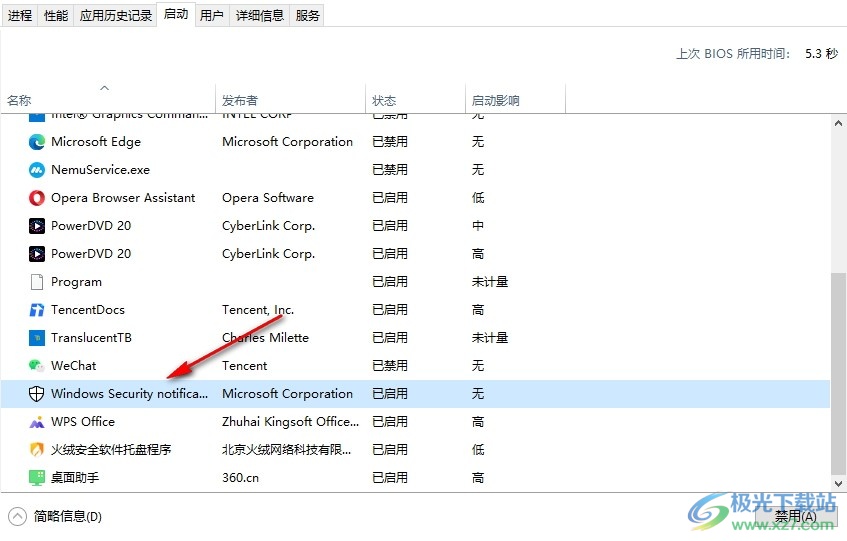Image resolution: width=847 pixels, height=541 pixels.
Task: Click Zhuhai Kingsoft Office... publisher cell
Action: click(x=290, y=422)
